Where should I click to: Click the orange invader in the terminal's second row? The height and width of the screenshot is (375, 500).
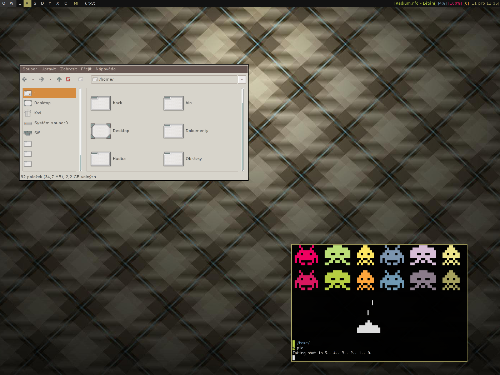coord(365,280)
